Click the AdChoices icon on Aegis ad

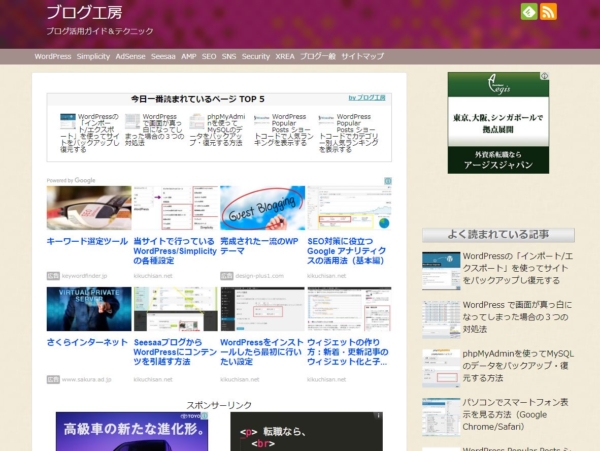click(x=545, y=76)
